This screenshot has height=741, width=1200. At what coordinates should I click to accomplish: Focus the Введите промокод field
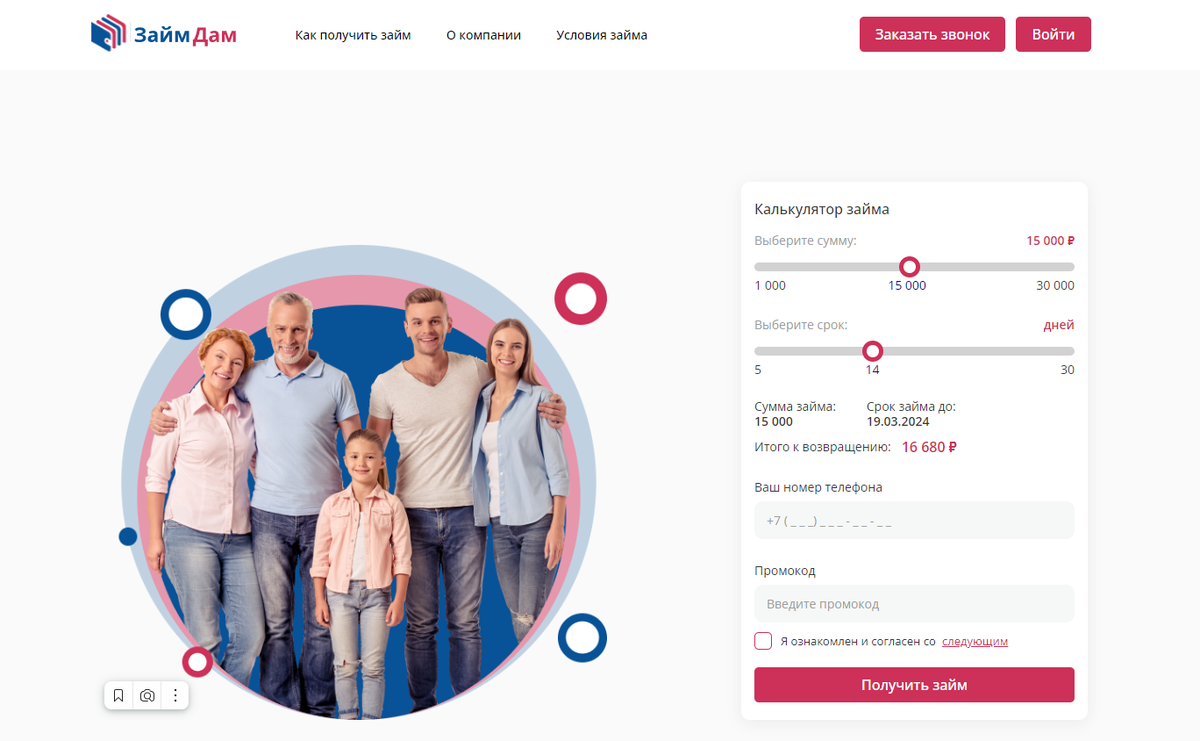[x=914, y=604]
